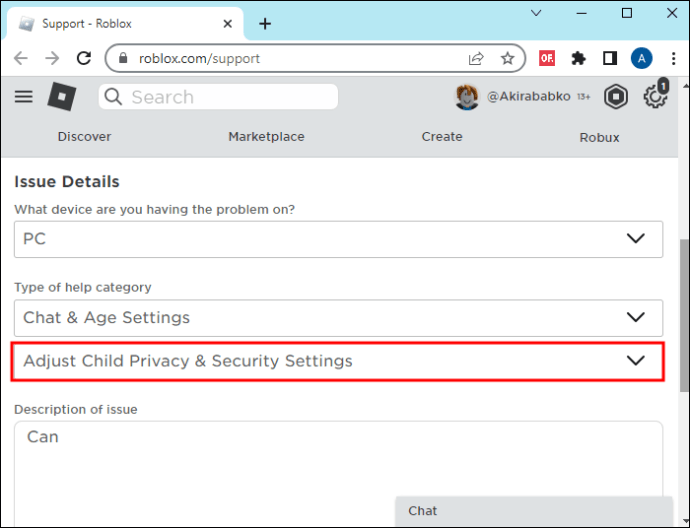Open the Robux menu item
Screen dimensions: 690x528
[x=599, y=138]
